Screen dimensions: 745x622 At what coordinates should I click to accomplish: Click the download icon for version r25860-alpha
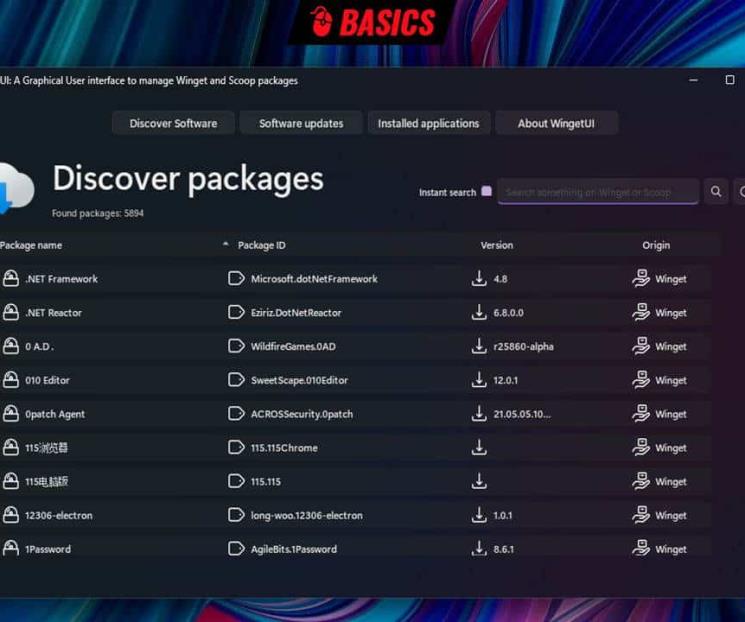point(479,346)
